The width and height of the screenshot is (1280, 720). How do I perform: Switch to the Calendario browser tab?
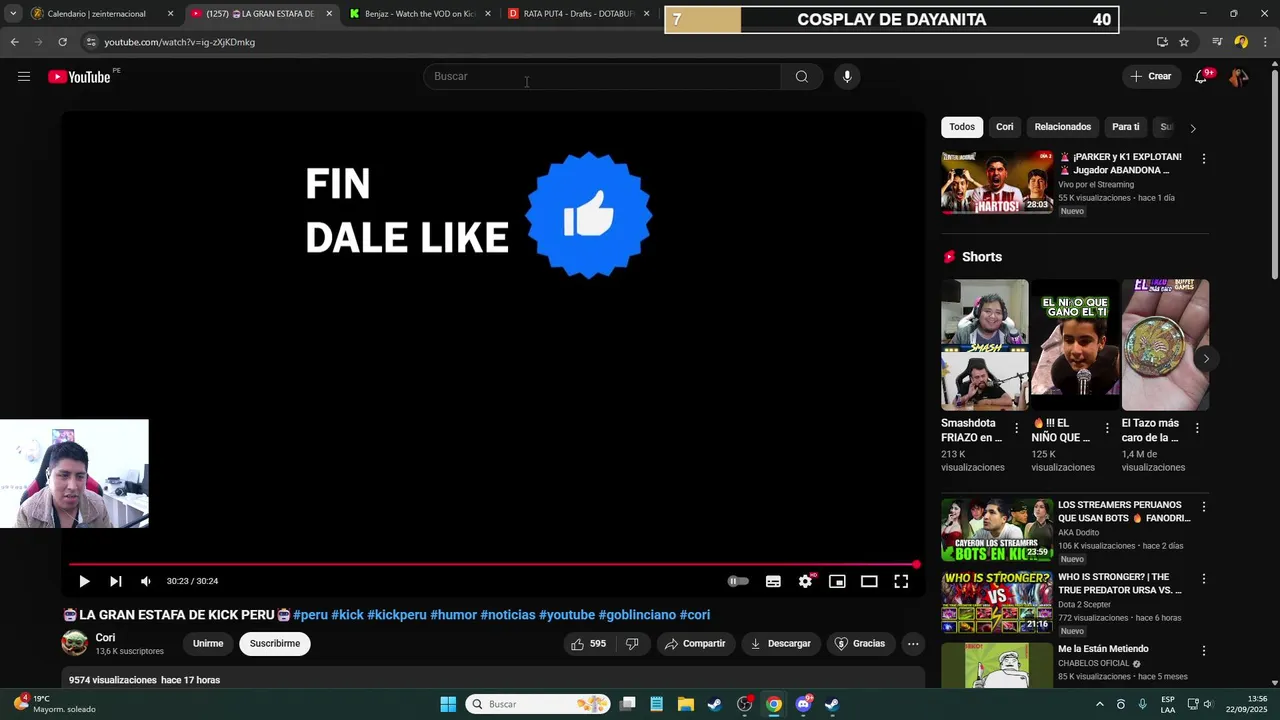(x=96, y=14)
